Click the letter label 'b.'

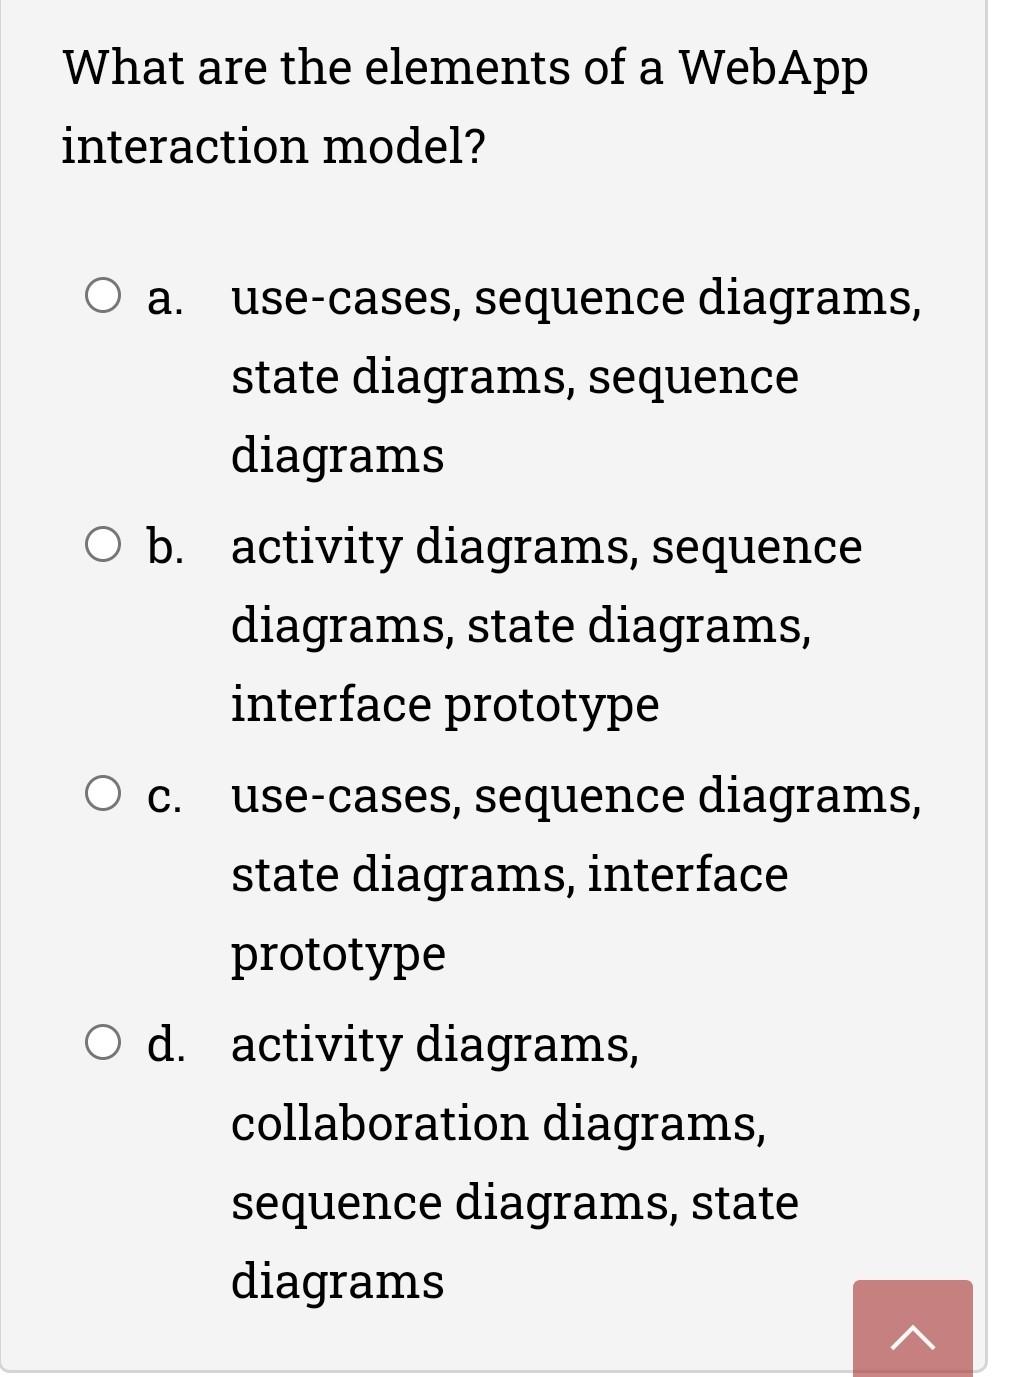(166, 546)
